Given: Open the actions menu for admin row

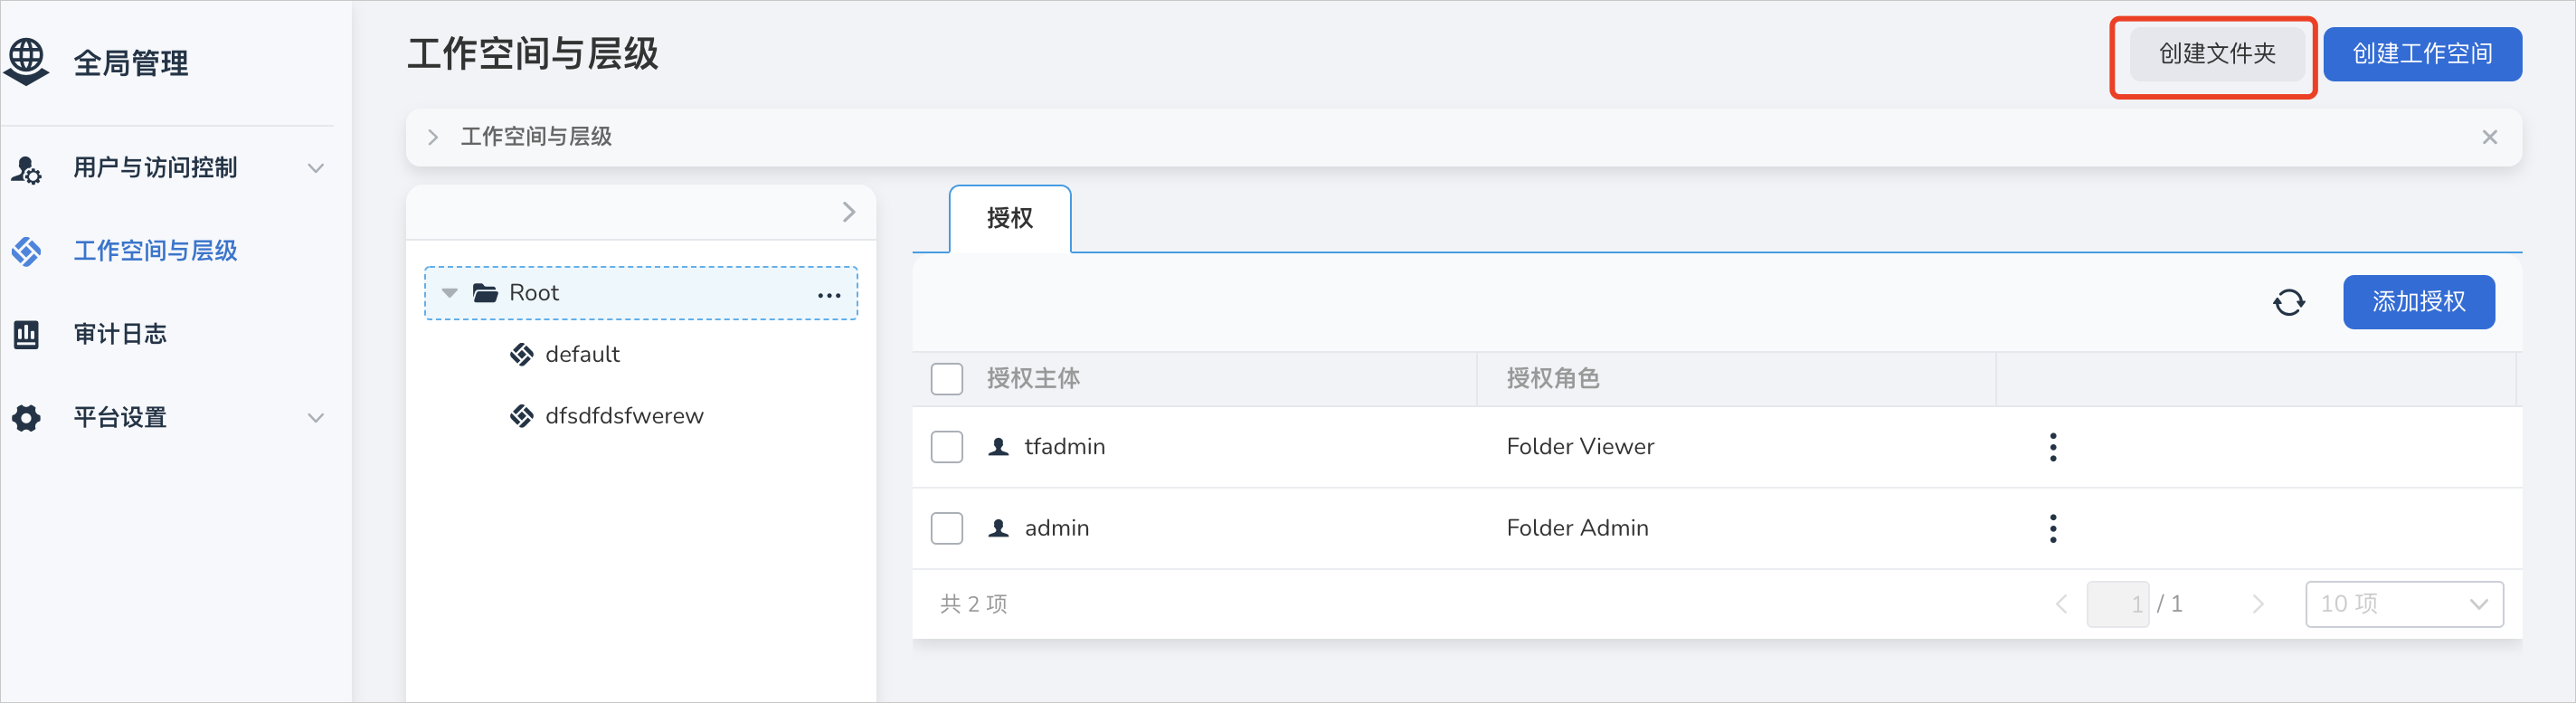Looking at the screenshot, I should coord(2053,528).
